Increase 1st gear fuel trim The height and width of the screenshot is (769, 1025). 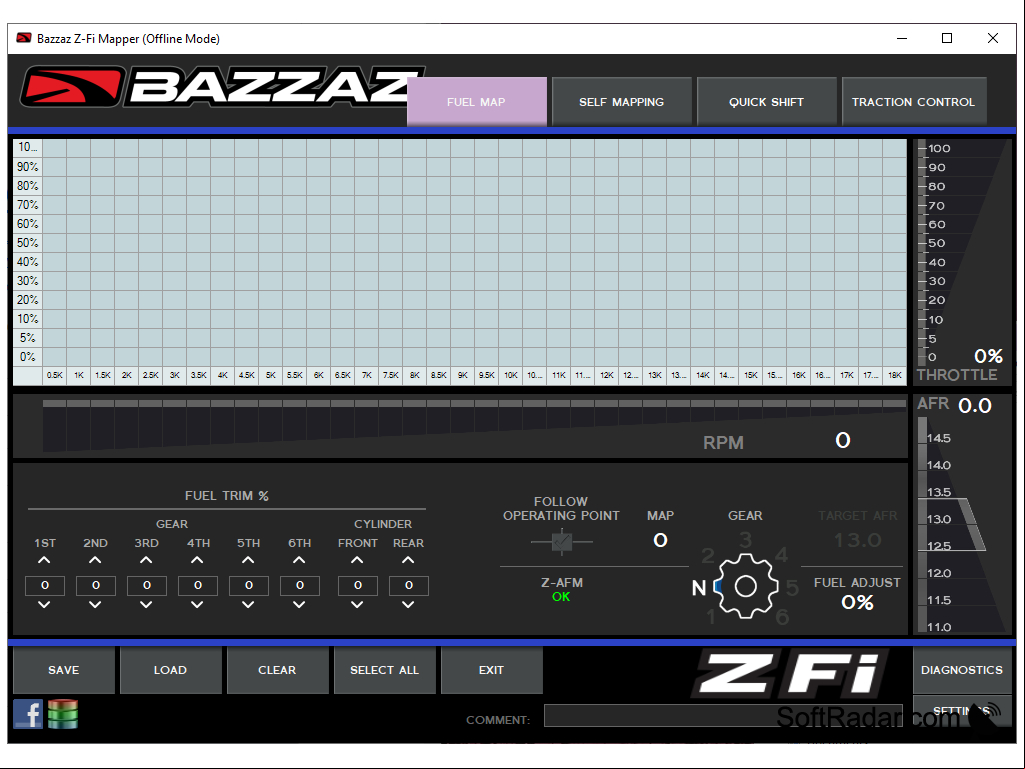(44, 560)
